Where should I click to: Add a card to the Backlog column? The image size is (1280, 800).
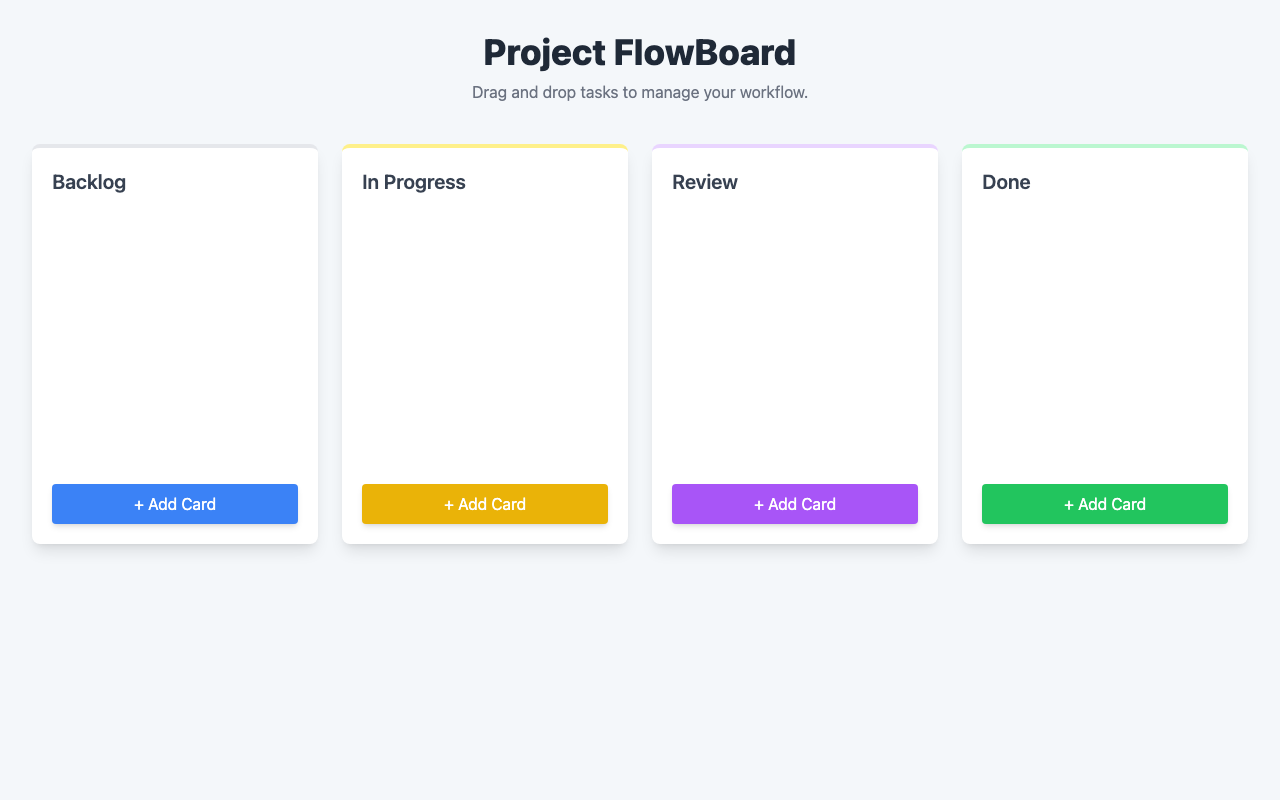point(175,504)
